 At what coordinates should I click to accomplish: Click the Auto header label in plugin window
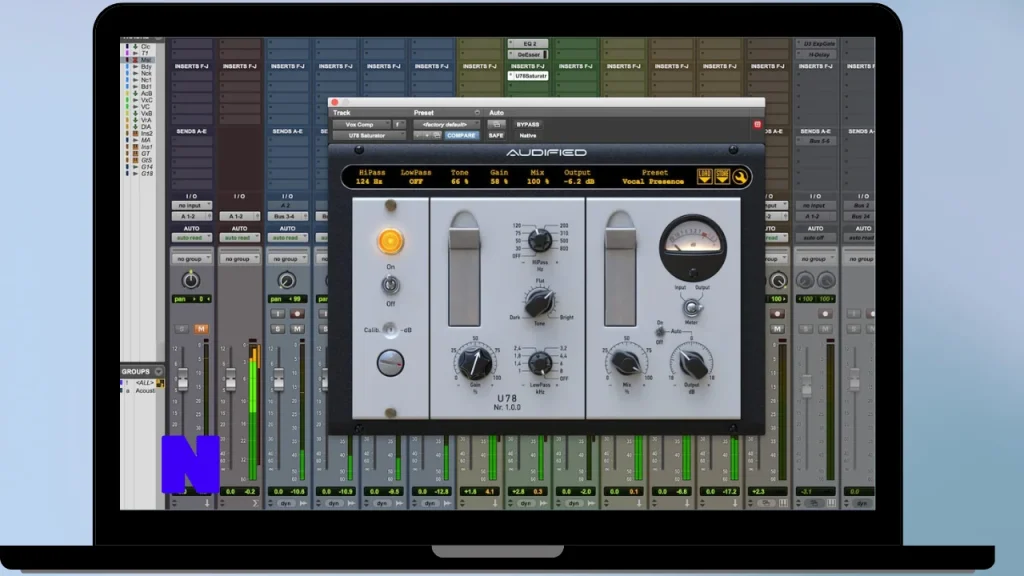click(496, 113)
